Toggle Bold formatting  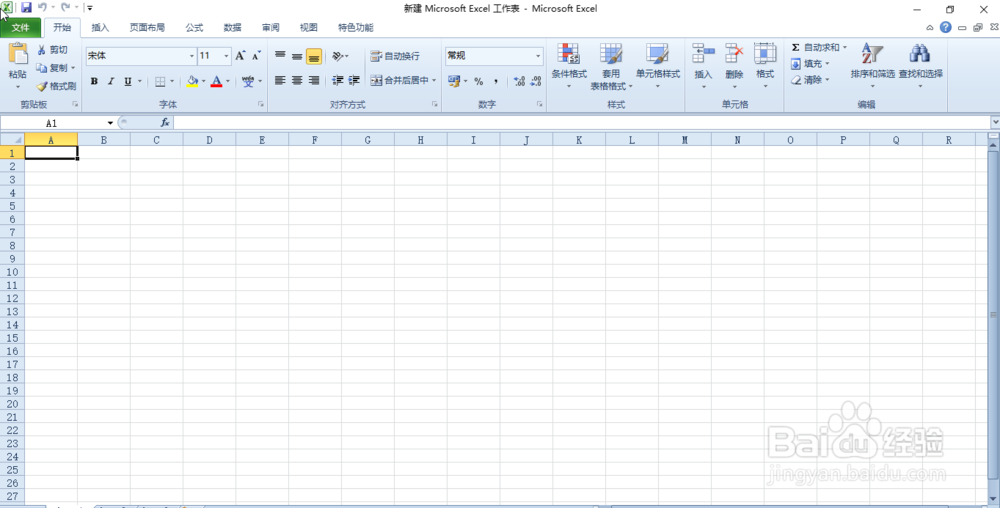coord(94,82)
